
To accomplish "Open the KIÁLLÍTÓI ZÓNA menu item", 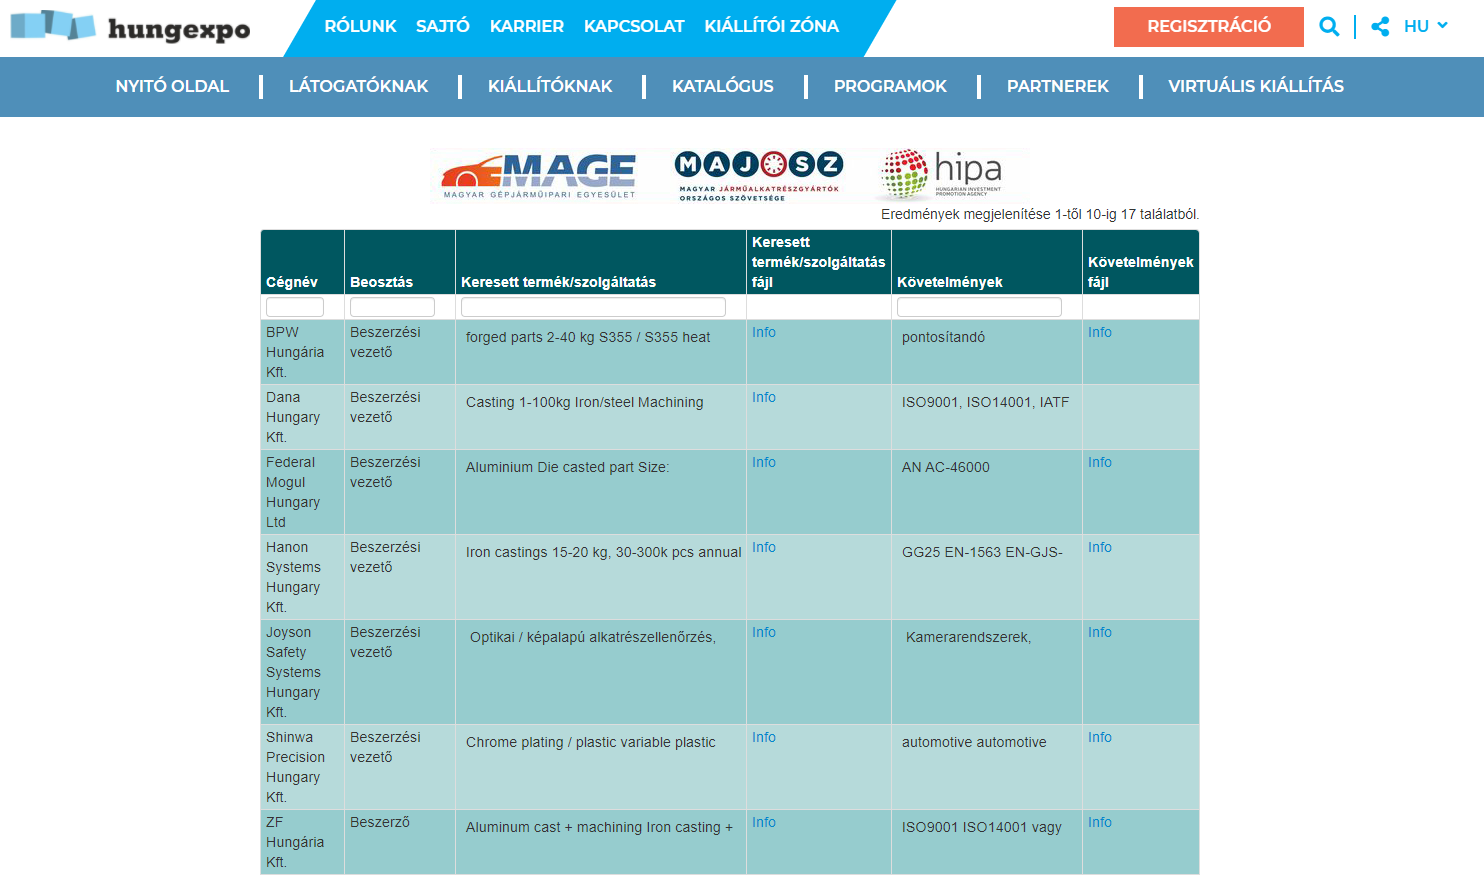I will click(771, 26).
